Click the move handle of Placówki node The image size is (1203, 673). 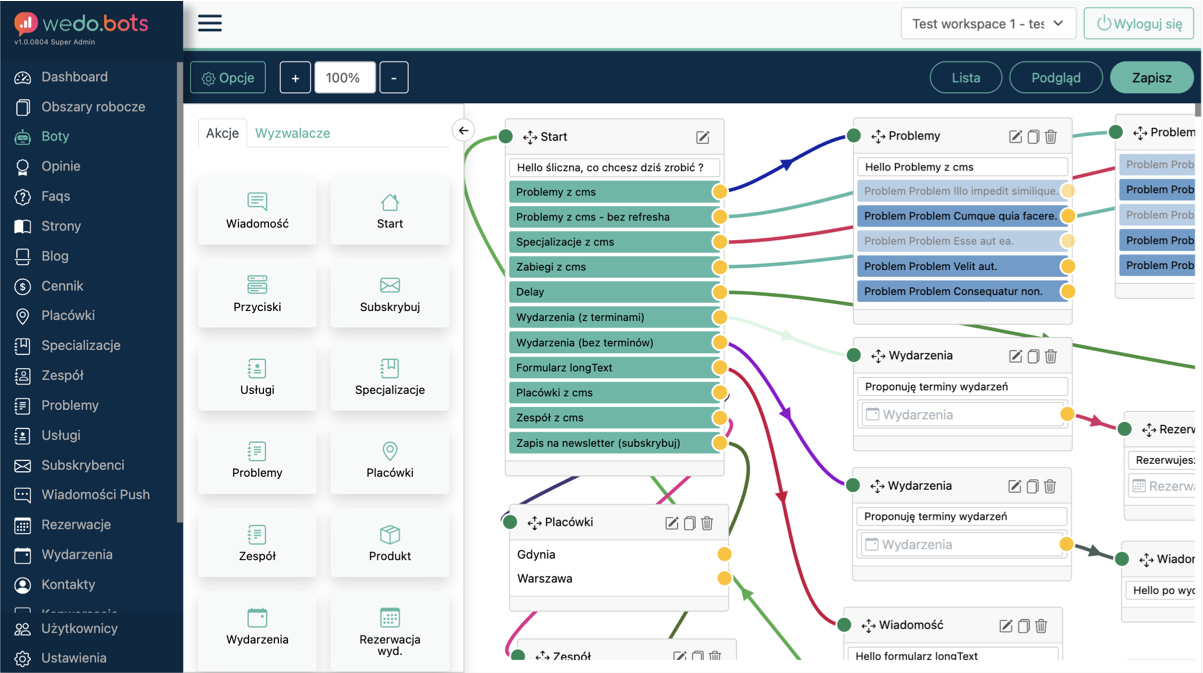[x=535, y=523]
